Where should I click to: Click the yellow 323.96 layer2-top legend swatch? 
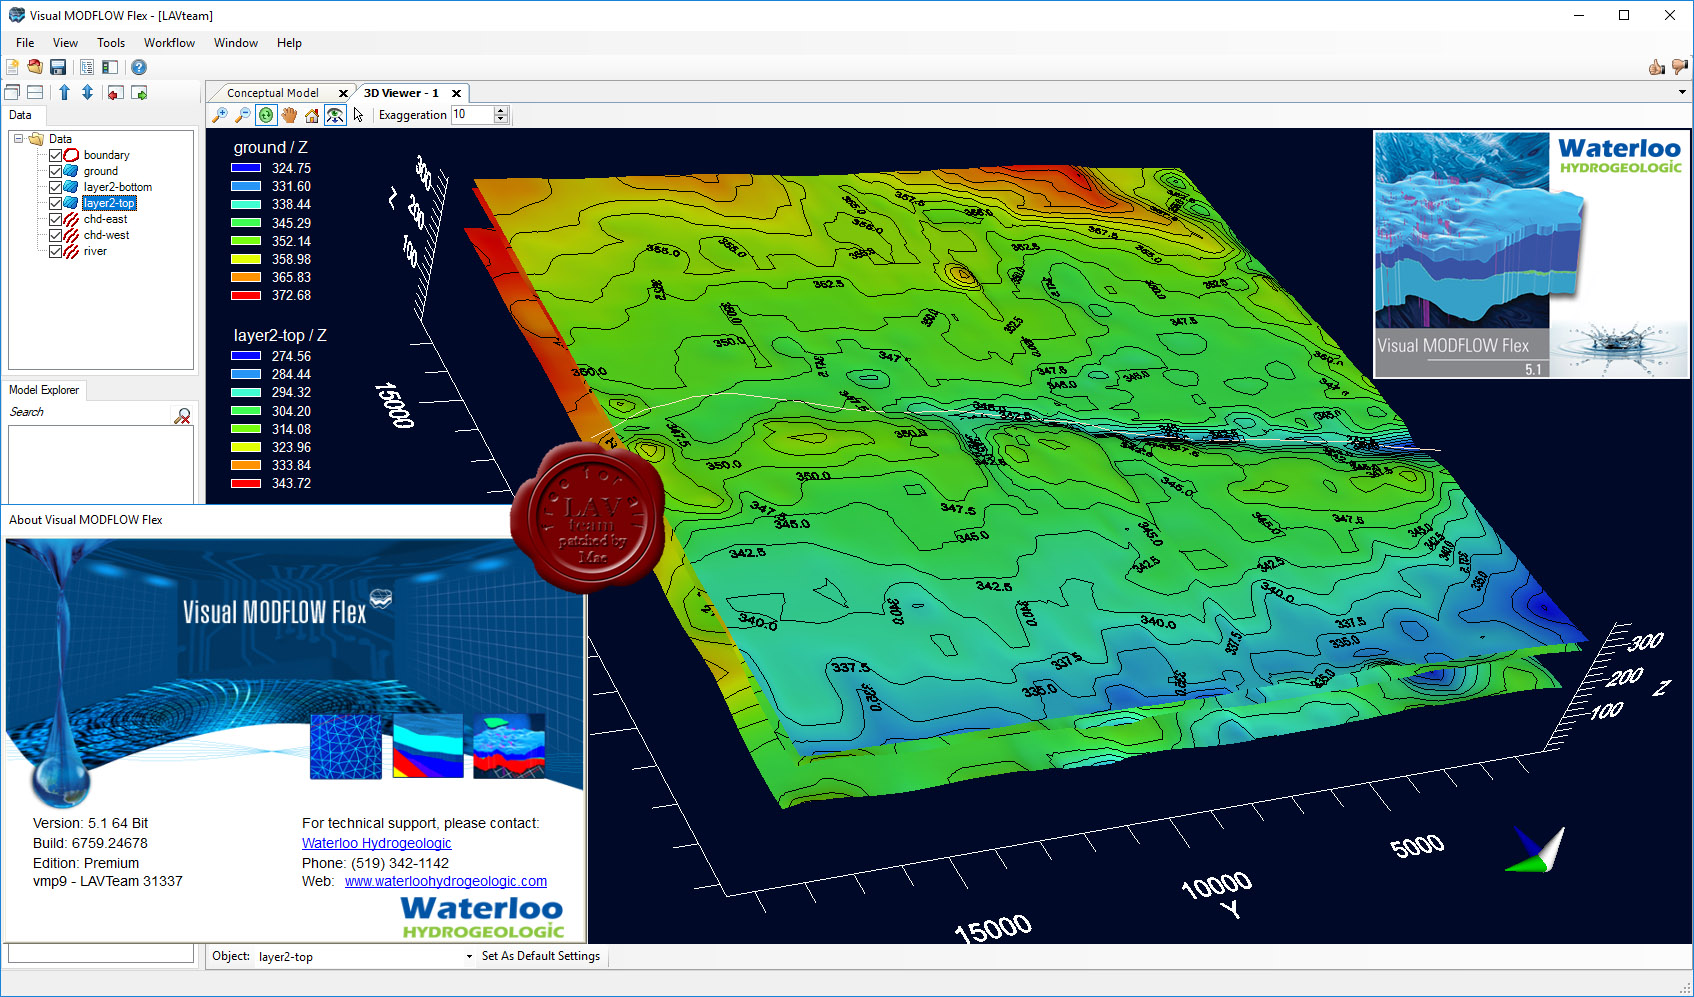(x=246, y=447)
